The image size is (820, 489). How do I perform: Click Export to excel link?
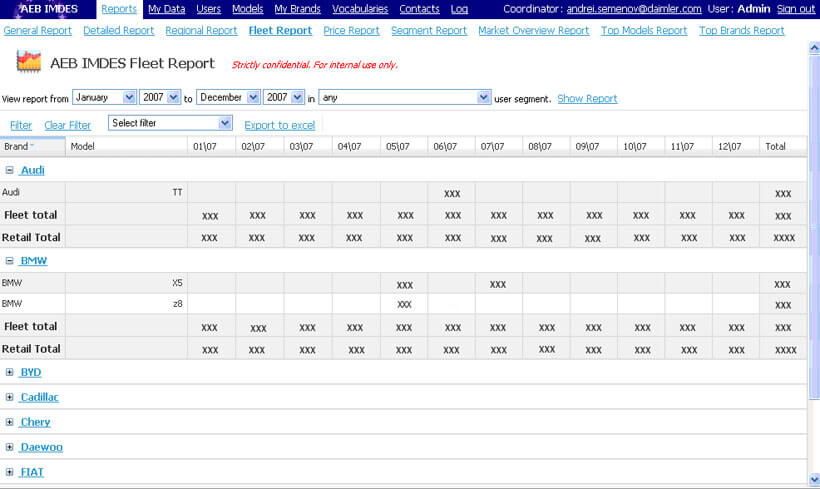(x=279, y=125)
